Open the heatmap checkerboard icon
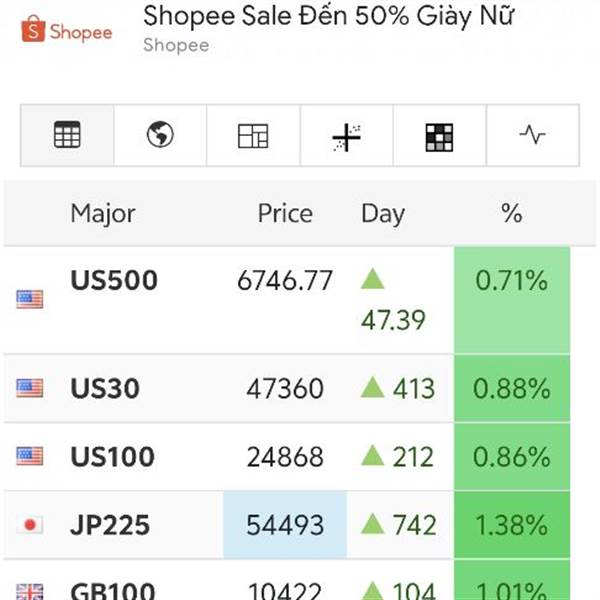This screenshot has height=600, width=600. point(439,136)
